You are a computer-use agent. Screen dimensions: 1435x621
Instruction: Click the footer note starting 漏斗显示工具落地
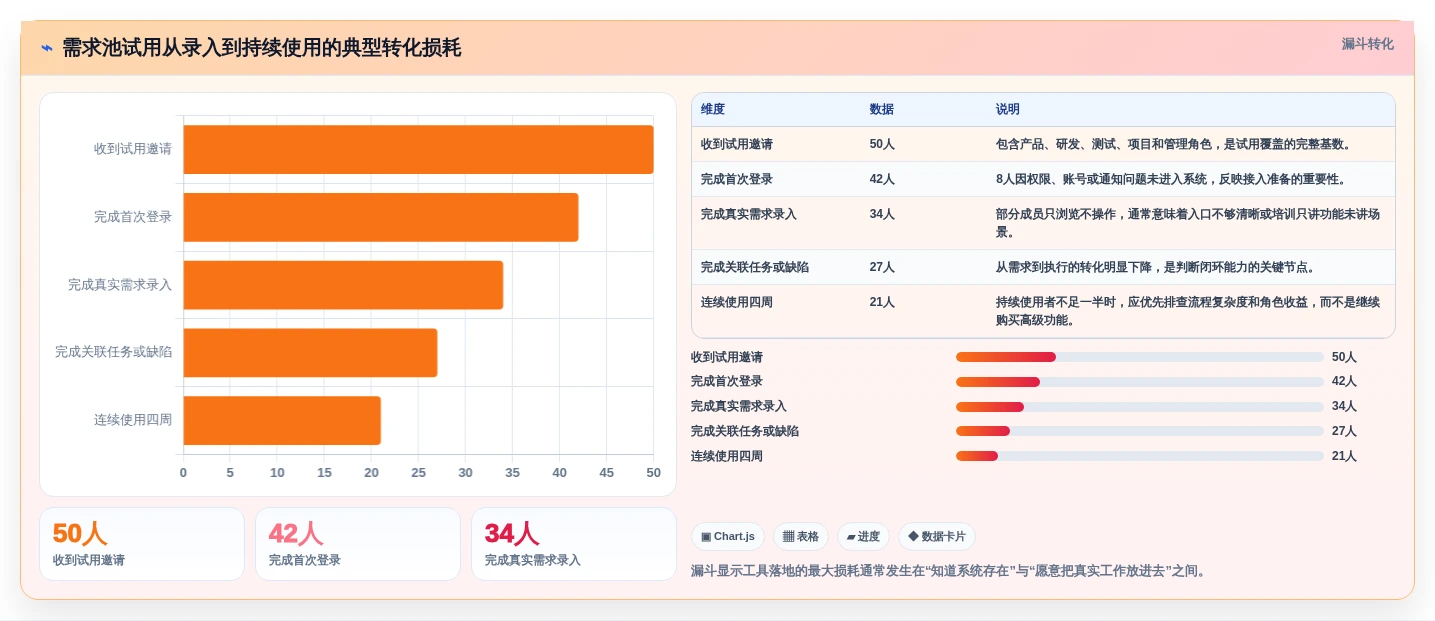(x=950, y=571)
